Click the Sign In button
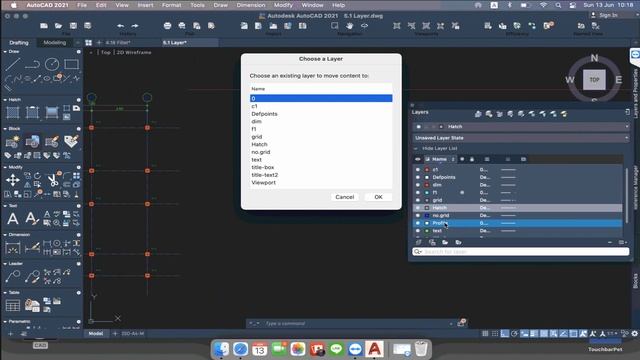 [604, 15]
